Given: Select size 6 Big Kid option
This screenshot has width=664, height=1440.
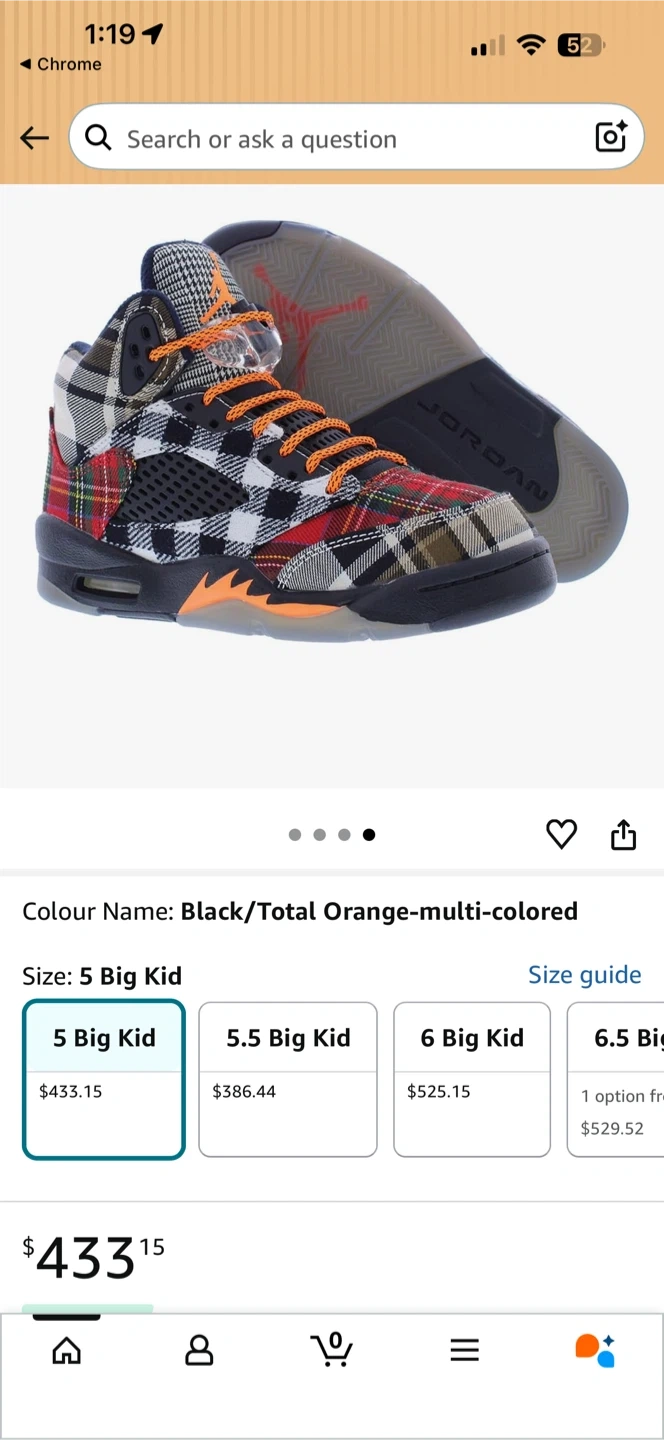Looking at the screenshot, I should coord(472,1079).
